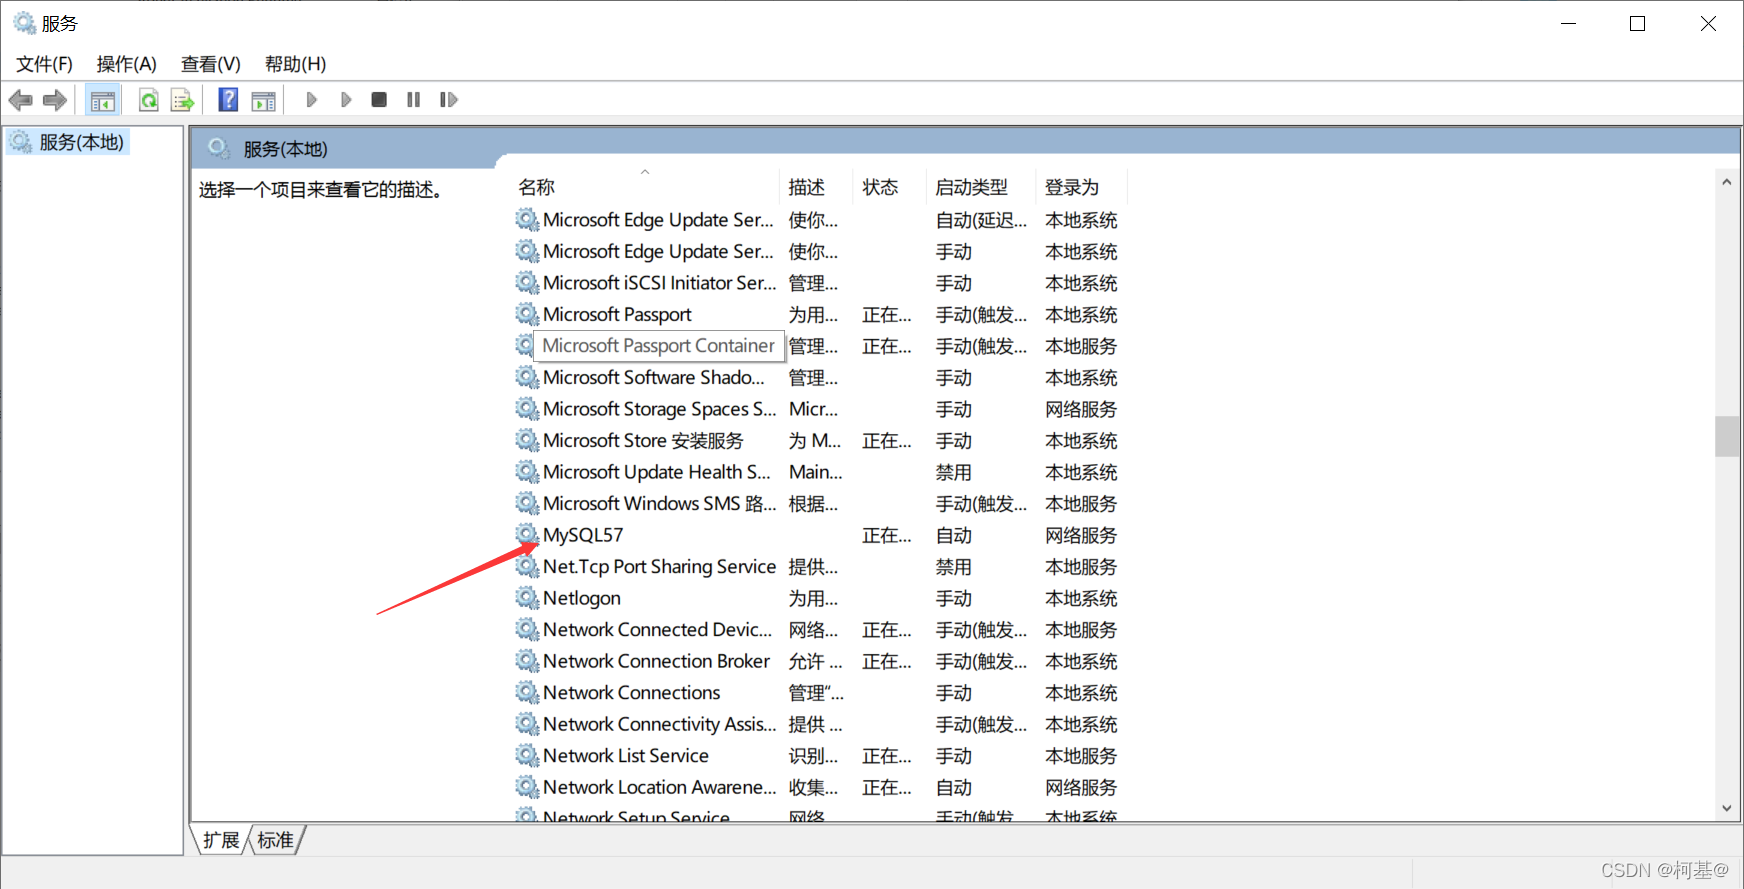Click the MySQL57 service gear icon
Image resolution: width=1744 pixels, height=889 pixels.
coord(527,535)
